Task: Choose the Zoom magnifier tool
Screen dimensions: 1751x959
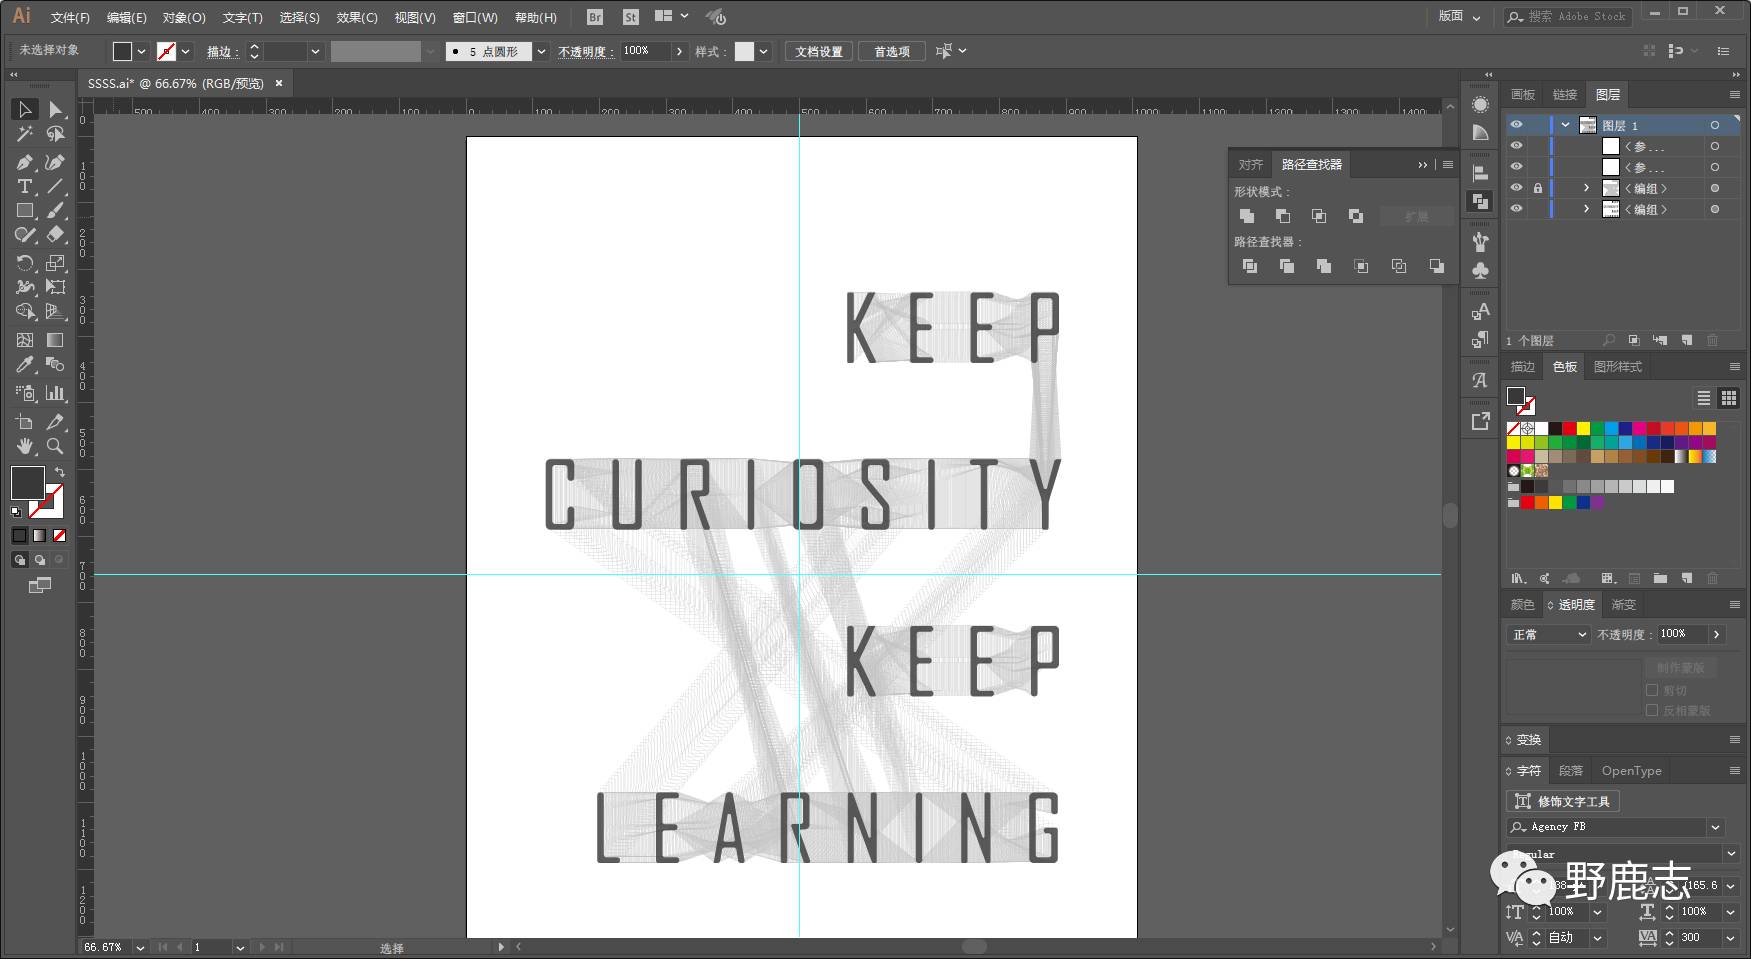Action: point(55,446)
